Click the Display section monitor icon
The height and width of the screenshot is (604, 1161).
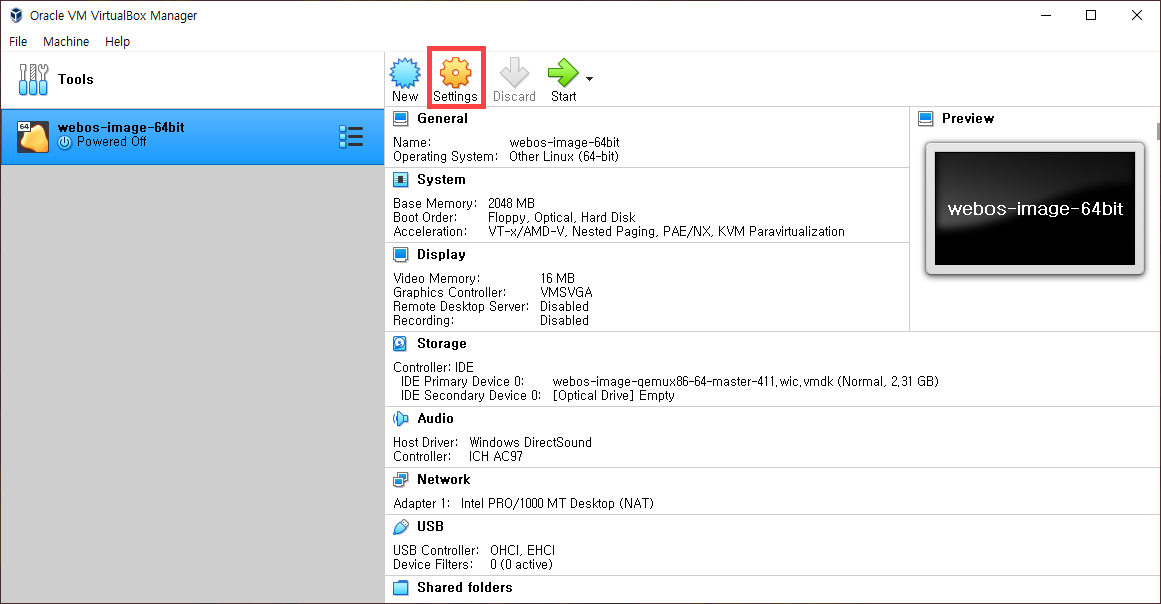401,255
